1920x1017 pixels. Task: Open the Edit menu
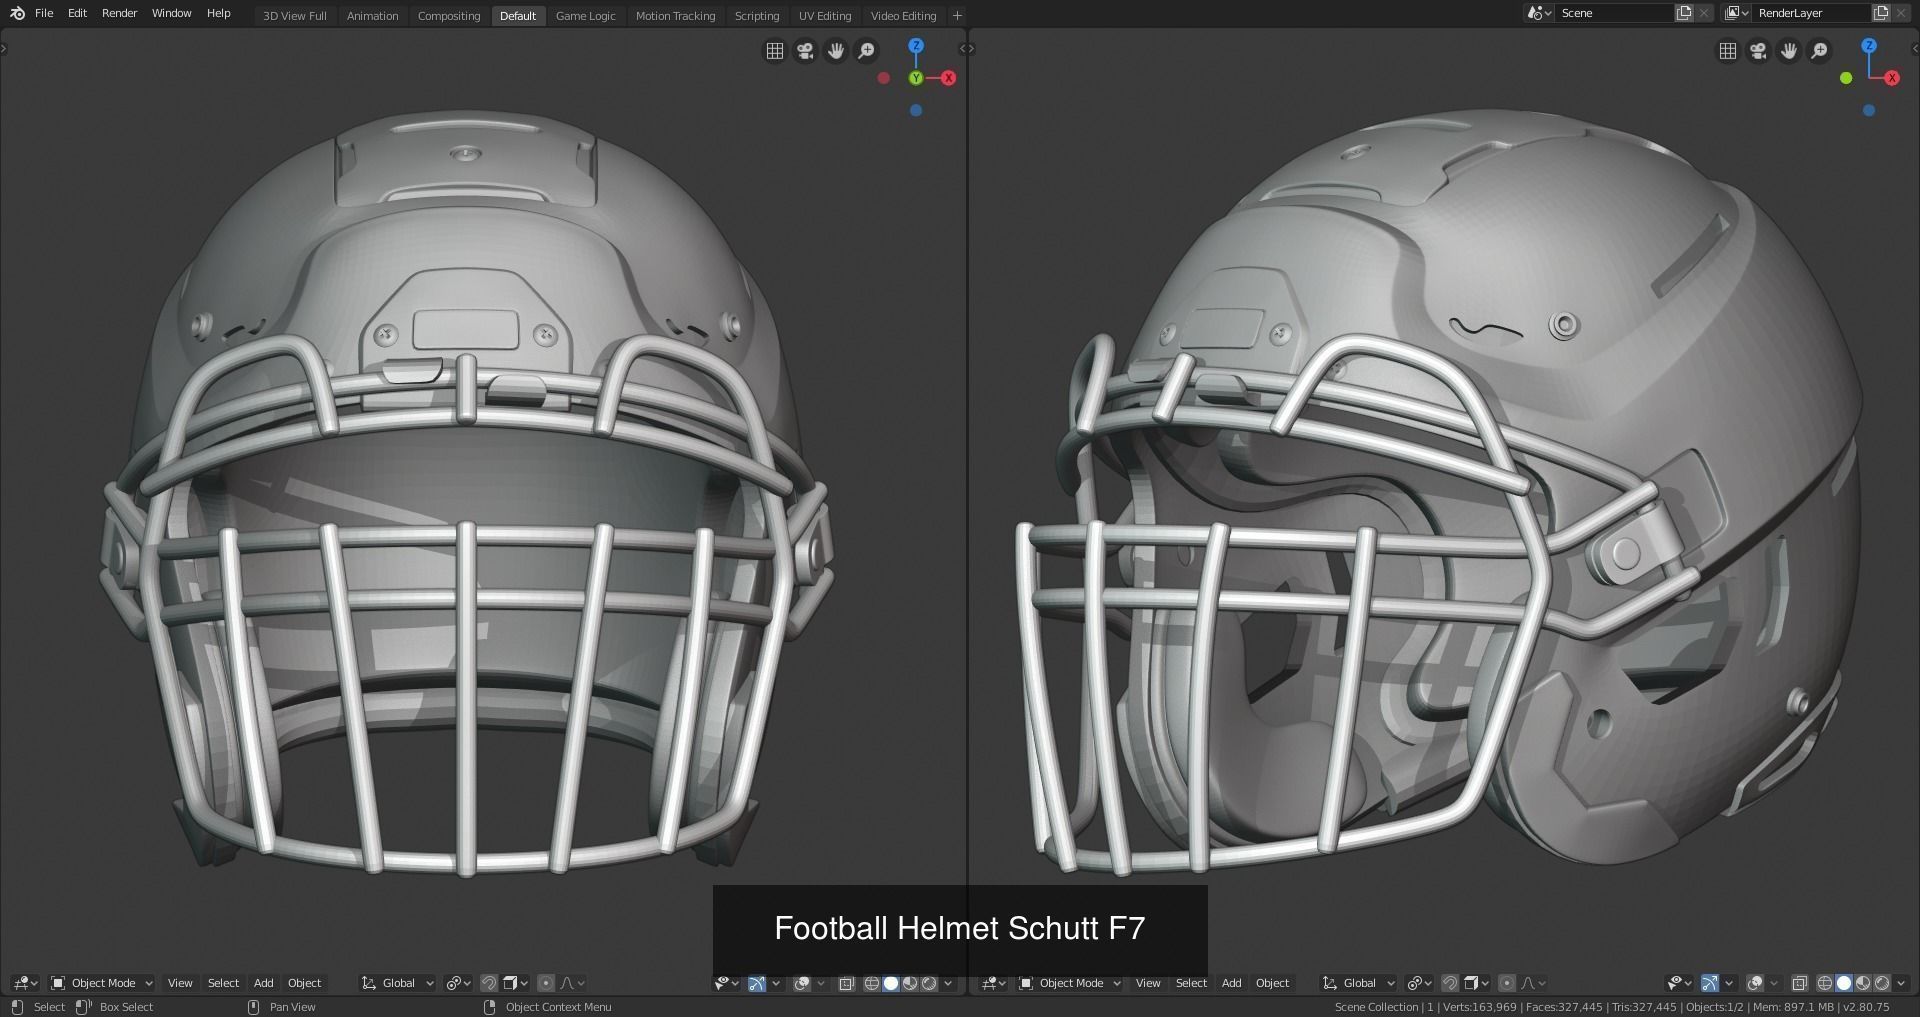tap(77, 13)
